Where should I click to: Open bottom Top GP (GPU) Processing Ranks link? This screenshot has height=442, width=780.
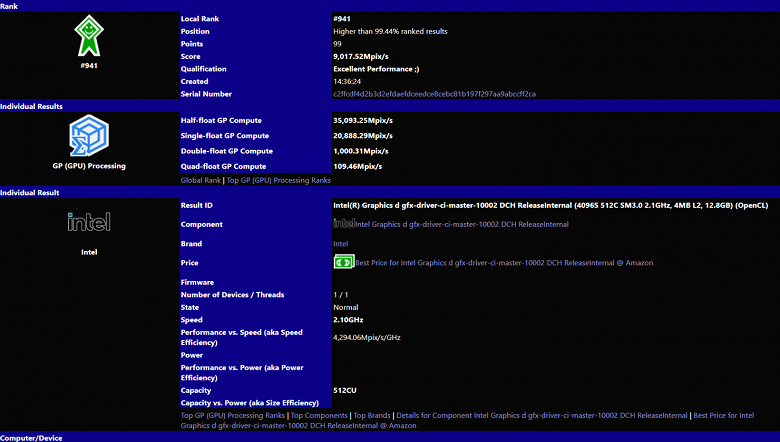pyautogui.click(x=232, y=415)
